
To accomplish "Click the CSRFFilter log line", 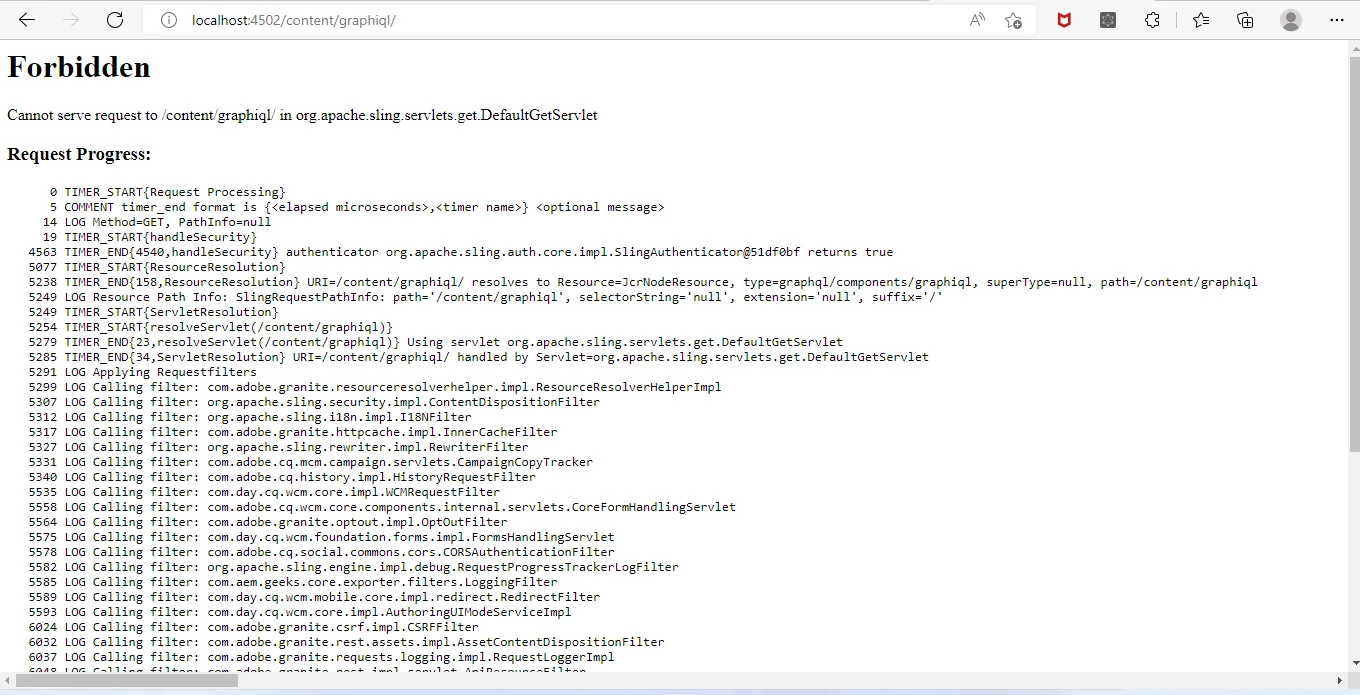I will tap(254, 627).
